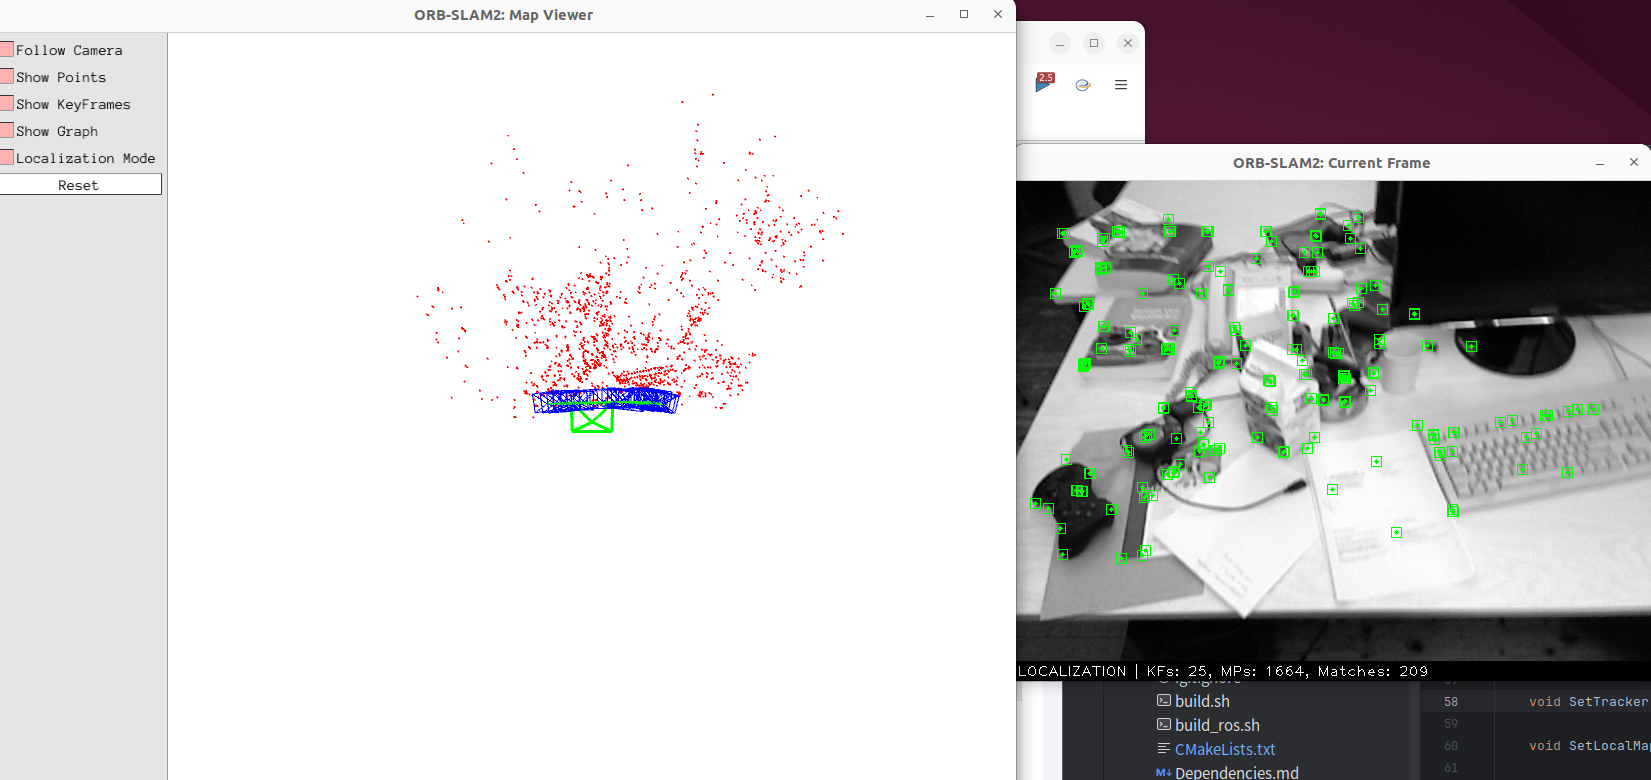Image resolution: width=1651 pixels, height=780 pixels.
Task: Click the build.sh file icon
Action: click(1164, 700)
